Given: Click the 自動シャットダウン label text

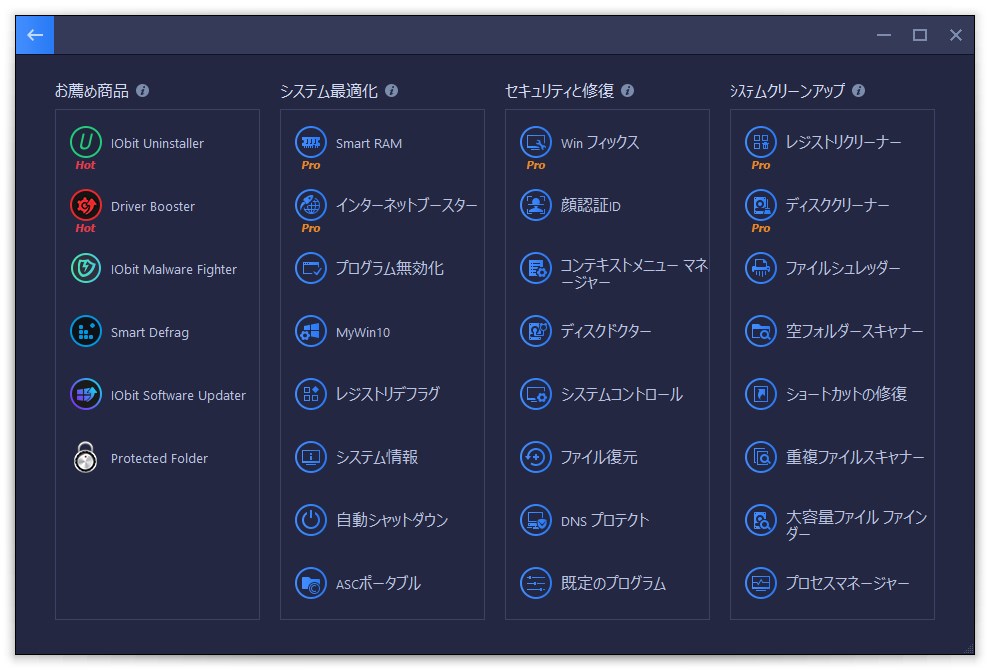Looking at the screenshot, I should [x=391, y=520].
